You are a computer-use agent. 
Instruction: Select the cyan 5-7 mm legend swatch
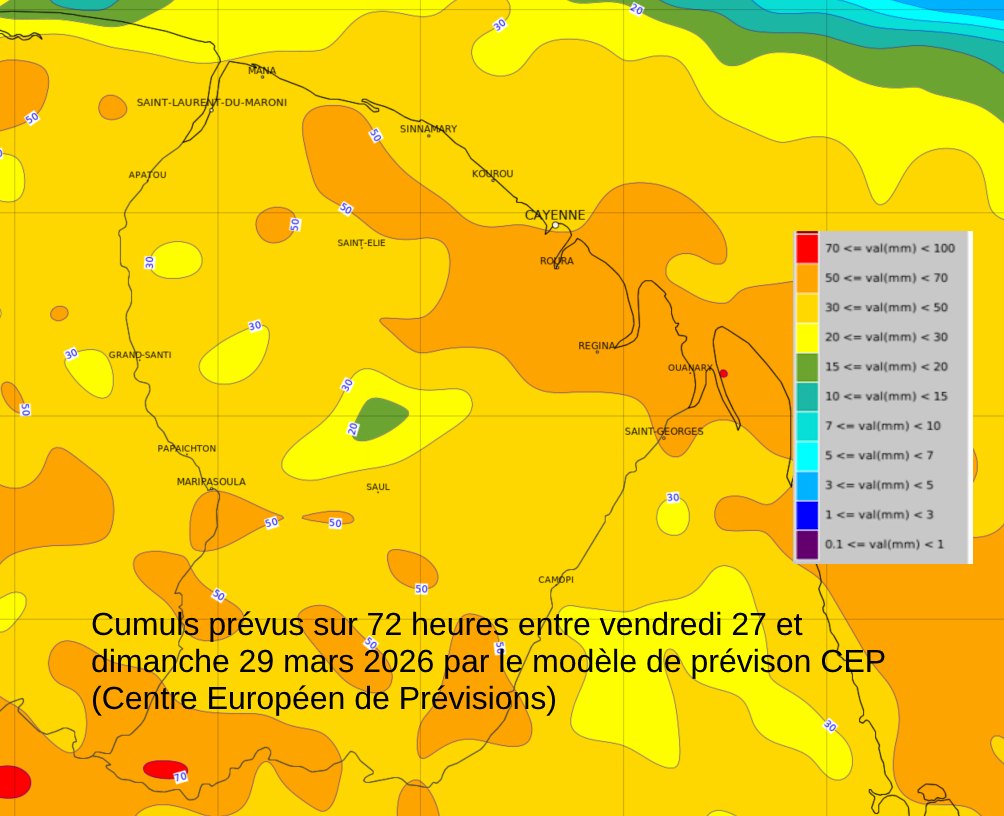[807, 456]
